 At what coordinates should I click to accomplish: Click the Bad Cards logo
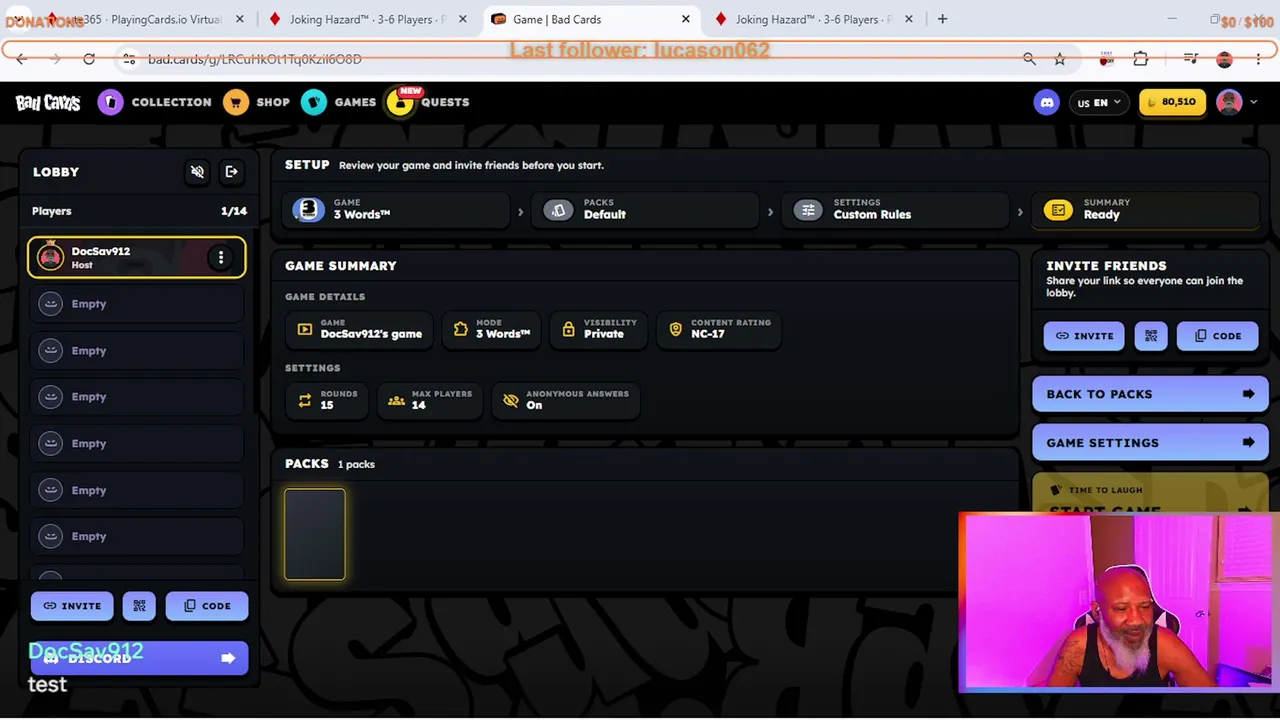(48, 102)
